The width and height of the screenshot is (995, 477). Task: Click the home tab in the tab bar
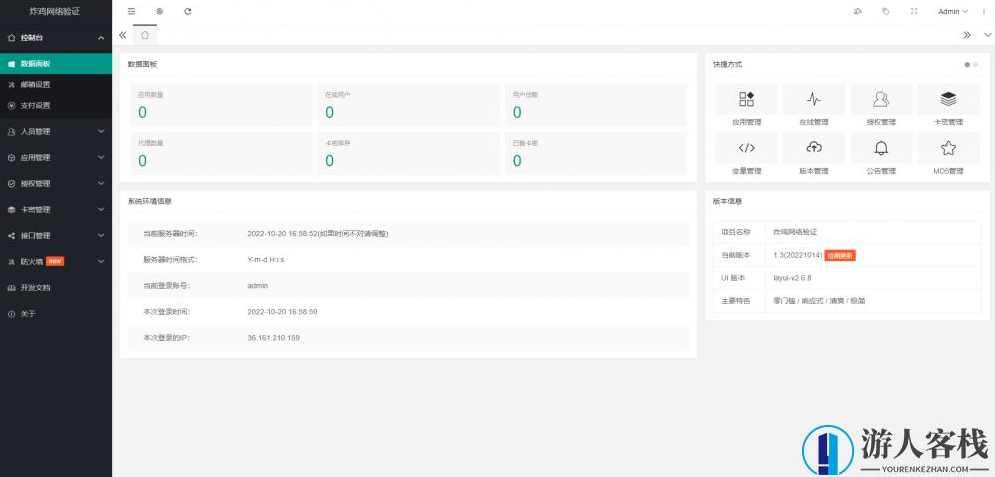tap(145, 34)
